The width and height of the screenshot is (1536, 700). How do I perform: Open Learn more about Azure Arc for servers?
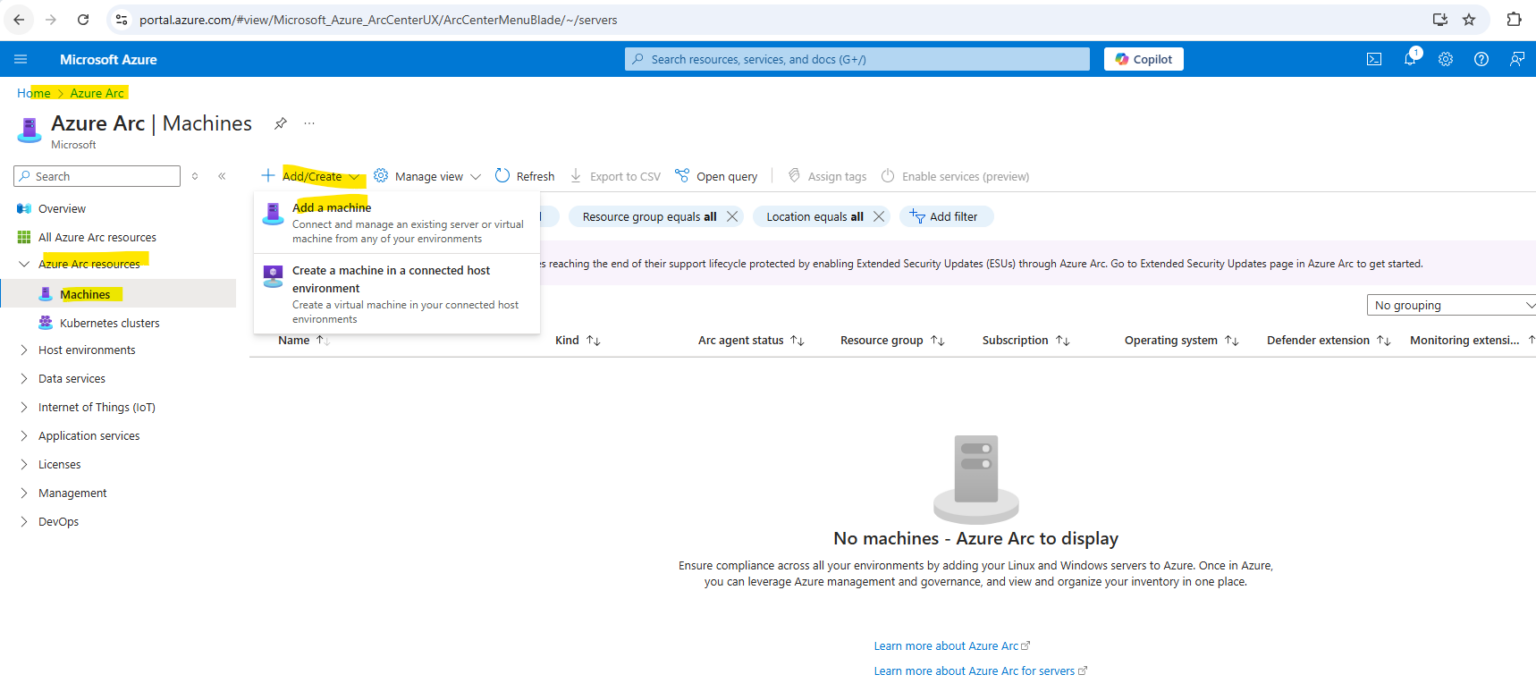974,670
